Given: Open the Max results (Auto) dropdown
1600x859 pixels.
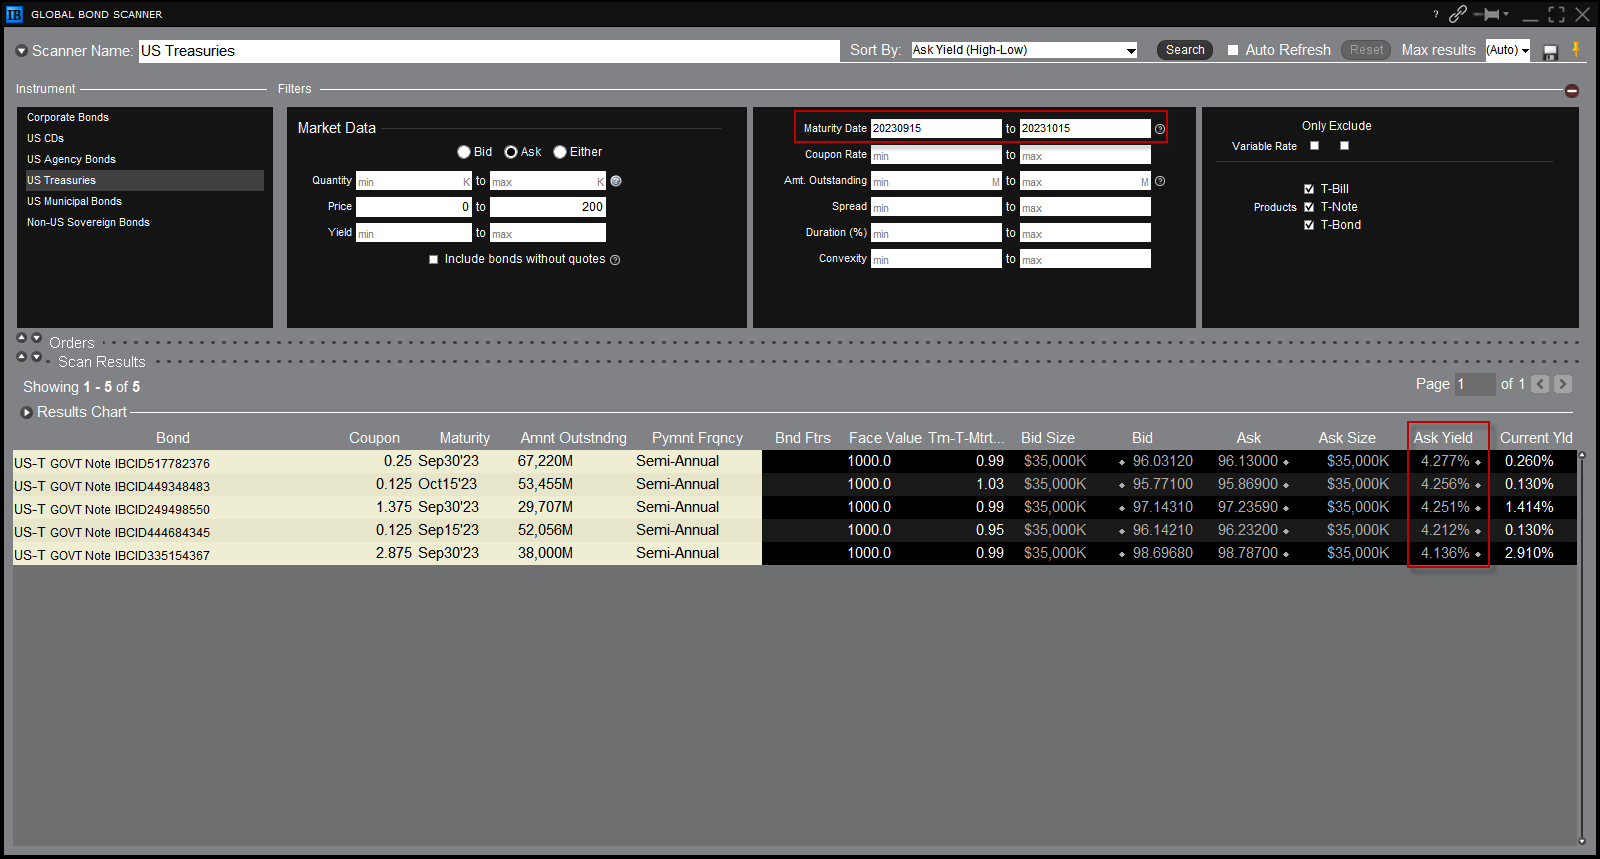Looking at the screenshot, I should 1508,50.
